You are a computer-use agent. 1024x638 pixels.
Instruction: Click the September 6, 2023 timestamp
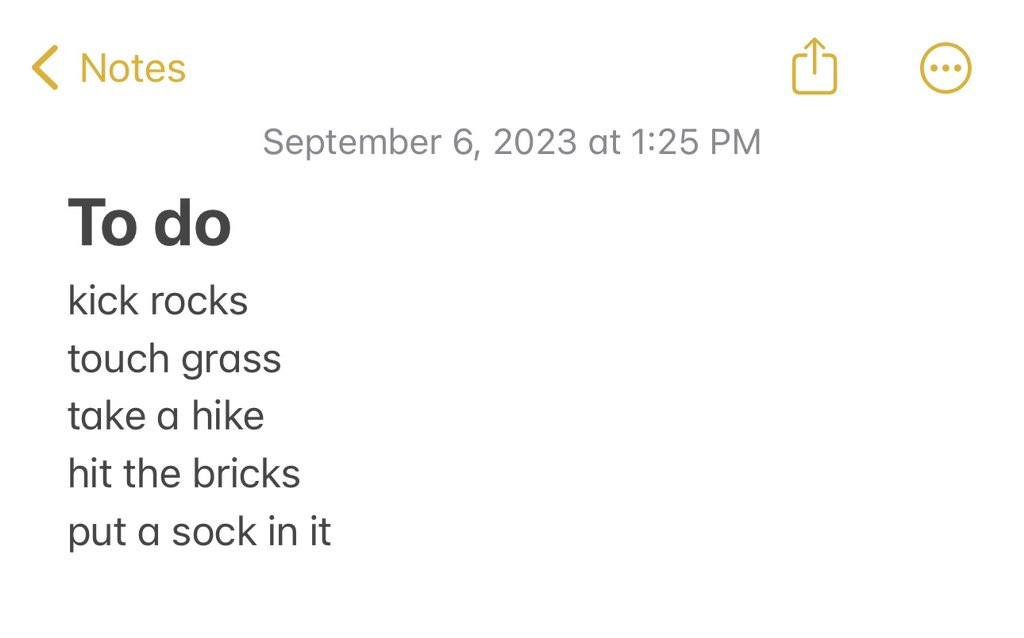[x=512, y=142]
